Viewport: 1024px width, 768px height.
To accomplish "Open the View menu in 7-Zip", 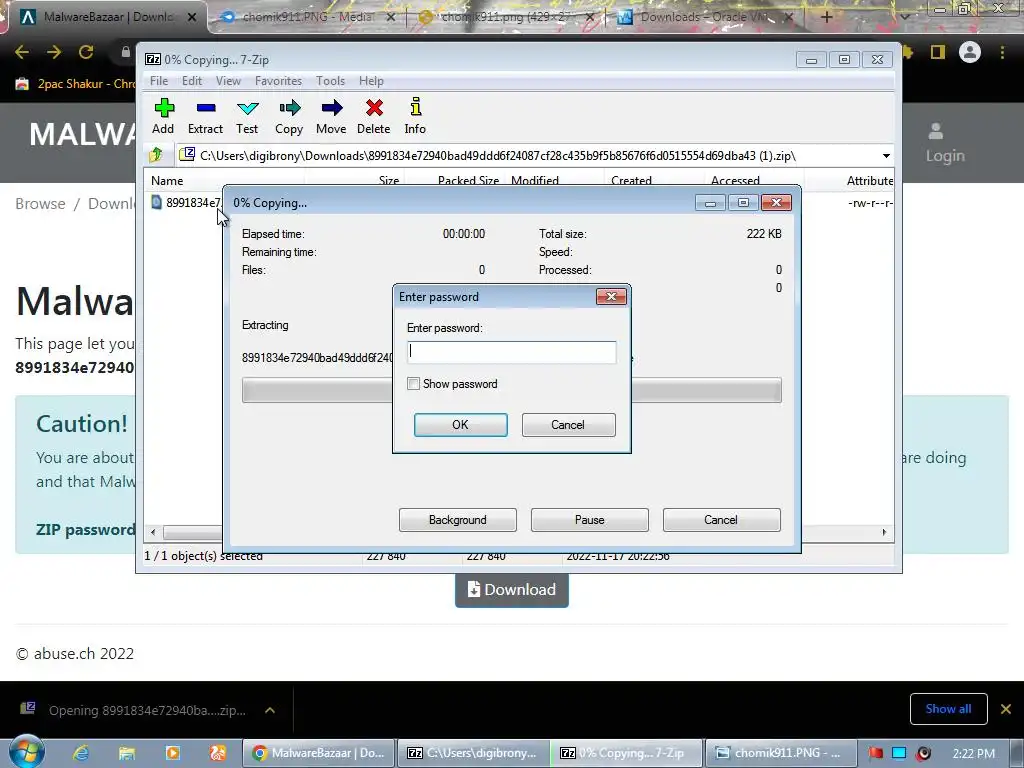I will [x=229, y=81].
